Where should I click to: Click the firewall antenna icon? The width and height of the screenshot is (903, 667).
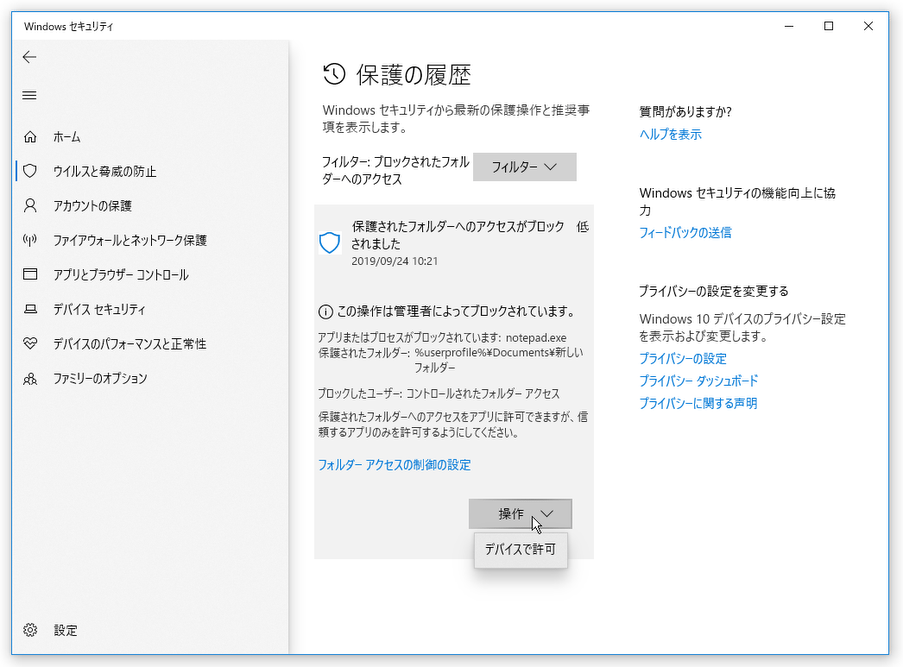pyautogui.click(x=30, y=240)
